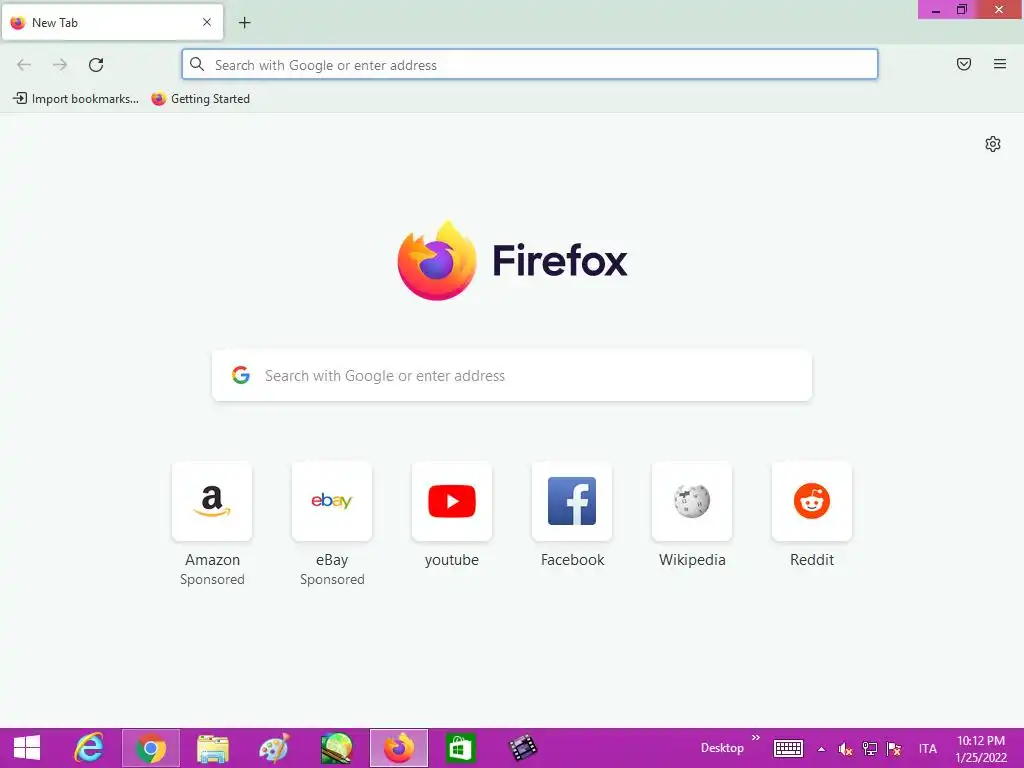Open the Amazon sponsored shortcut tile

212,502
